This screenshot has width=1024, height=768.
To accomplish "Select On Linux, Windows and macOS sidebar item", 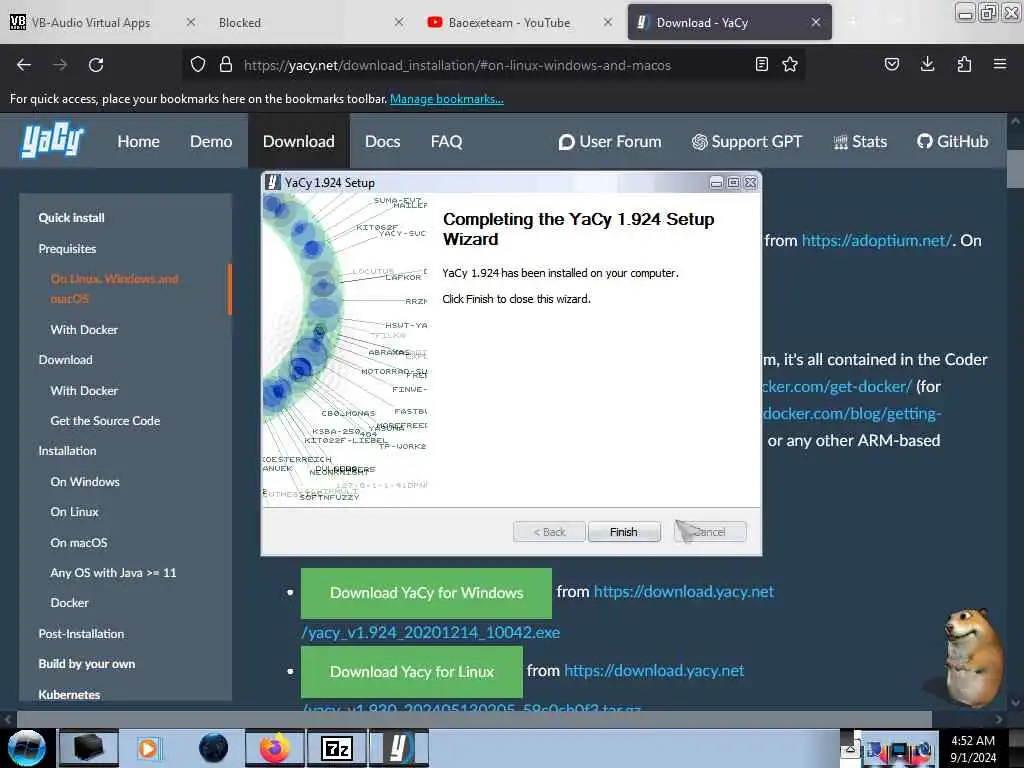I will pyautogui.click(x=114, y=289).
